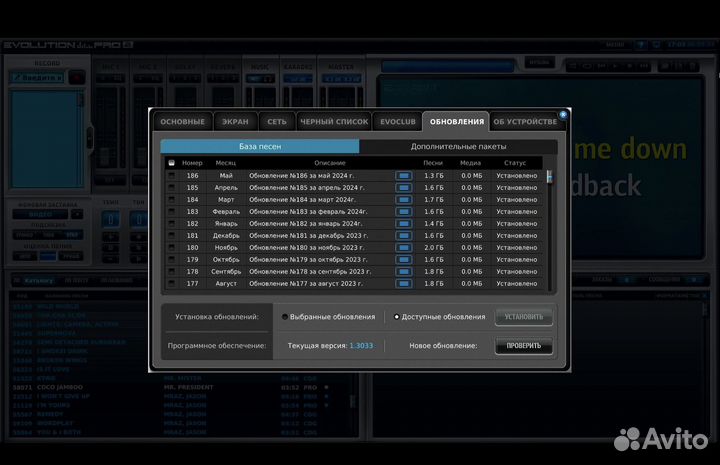The image size is (720, 465).
Task: Go to the "EvoClub" tab
Action: pyautogui.click(x=397, y=122)
